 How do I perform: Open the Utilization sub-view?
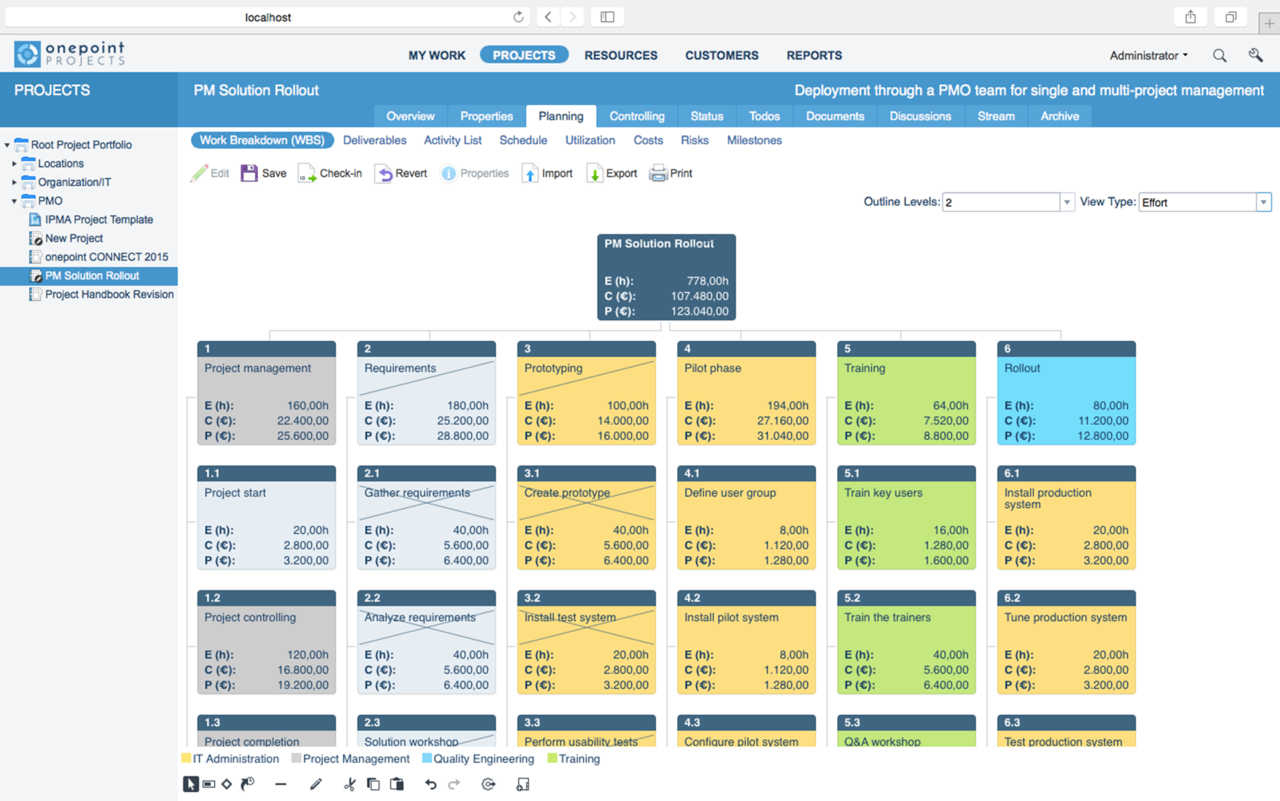(x=590, y=140)
